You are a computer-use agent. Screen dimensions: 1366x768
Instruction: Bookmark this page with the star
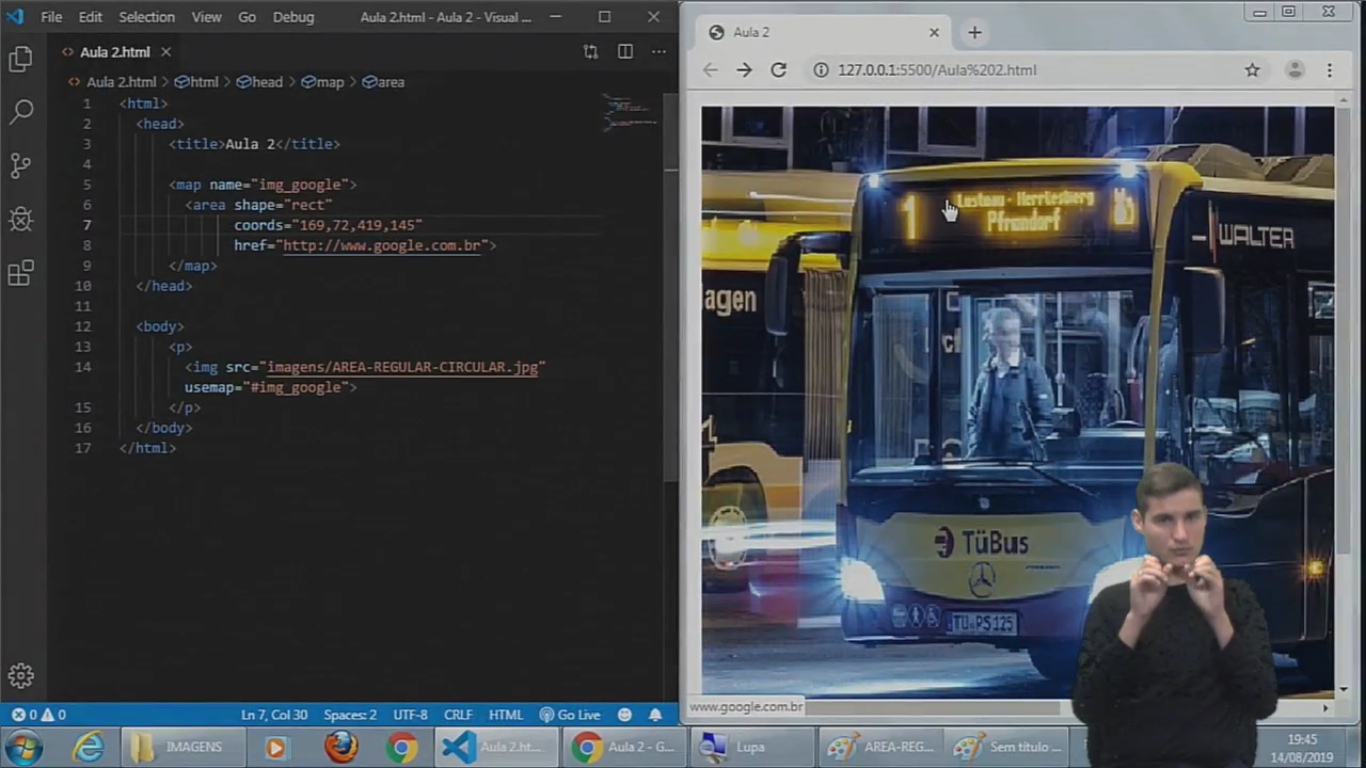(1252, 70)
